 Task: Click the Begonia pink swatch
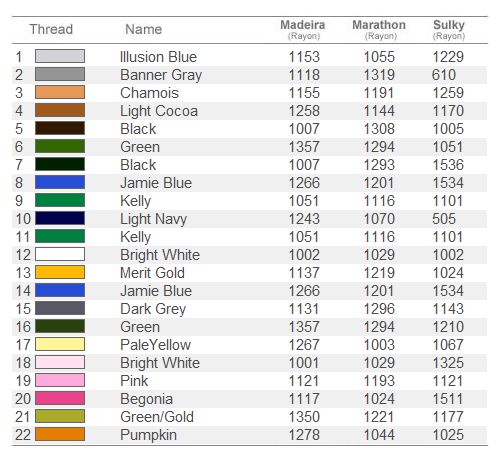pos(60,398)
